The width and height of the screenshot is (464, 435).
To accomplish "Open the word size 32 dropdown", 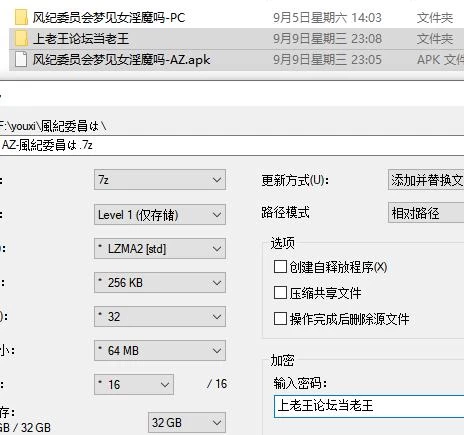I will coord(160,316).
